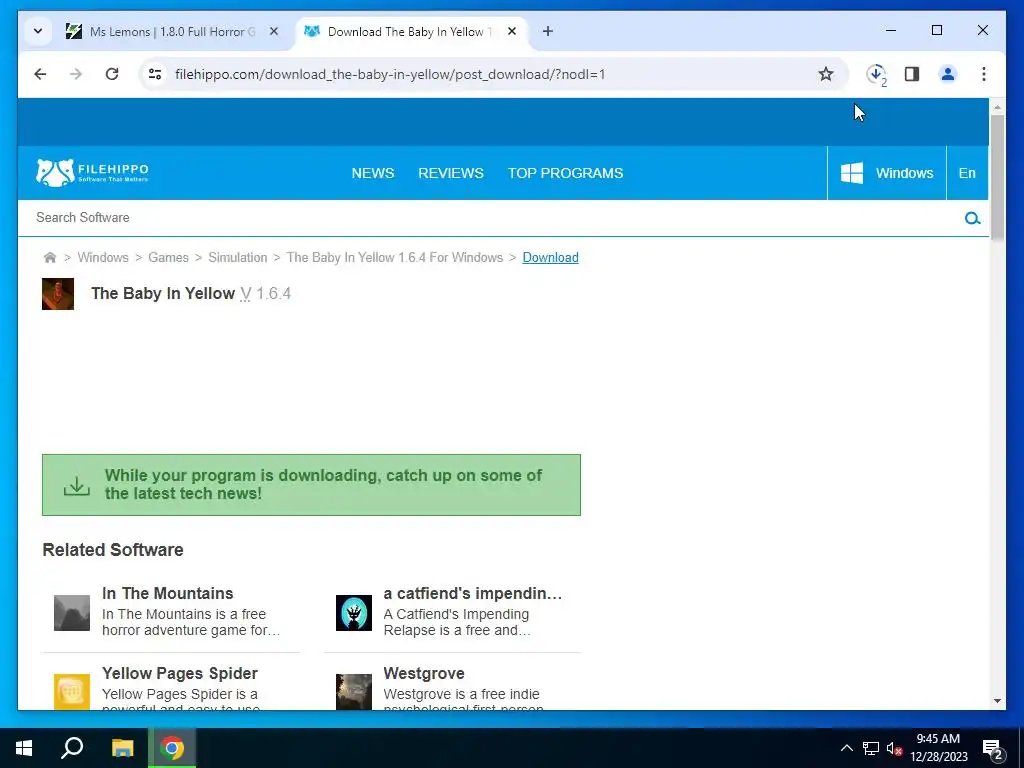Screen dimensions: 1024x768
Task: Click the browser back arrow
Action: (x=40, y=74)
